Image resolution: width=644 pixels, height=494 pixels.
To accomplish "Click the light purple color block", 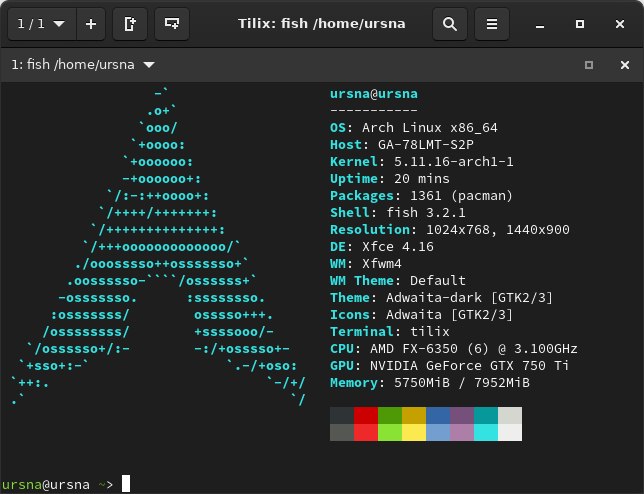I will tap(462, 432).
